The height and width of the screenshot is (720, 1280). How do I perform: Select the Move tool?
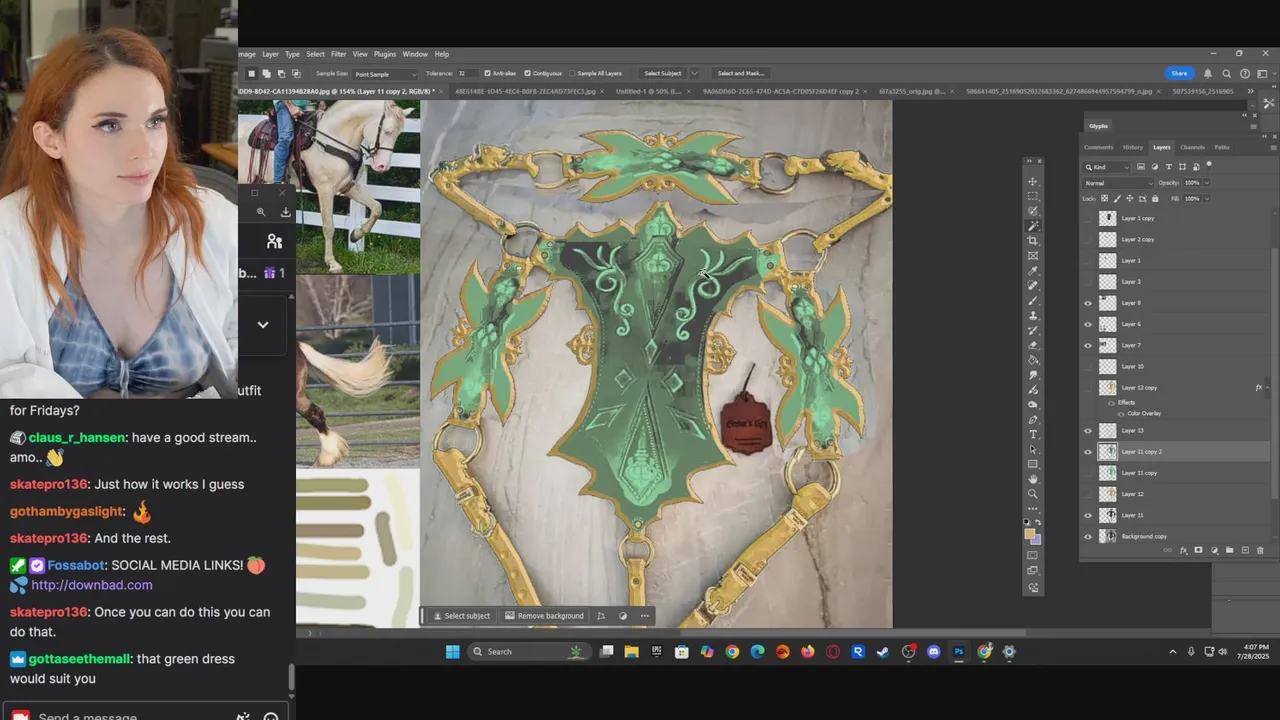(x=1033, y=181)
